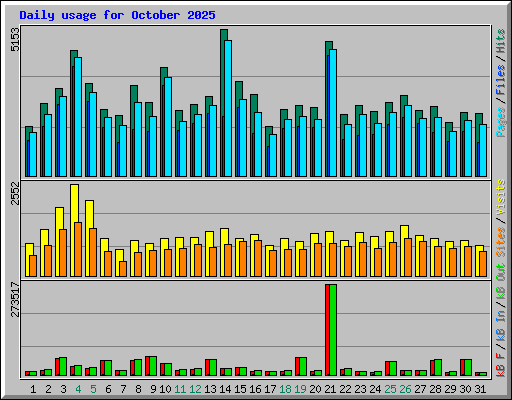
Task: Click the 'kB In' legend label
Action: pyautogui.click(x=501, y=326)
